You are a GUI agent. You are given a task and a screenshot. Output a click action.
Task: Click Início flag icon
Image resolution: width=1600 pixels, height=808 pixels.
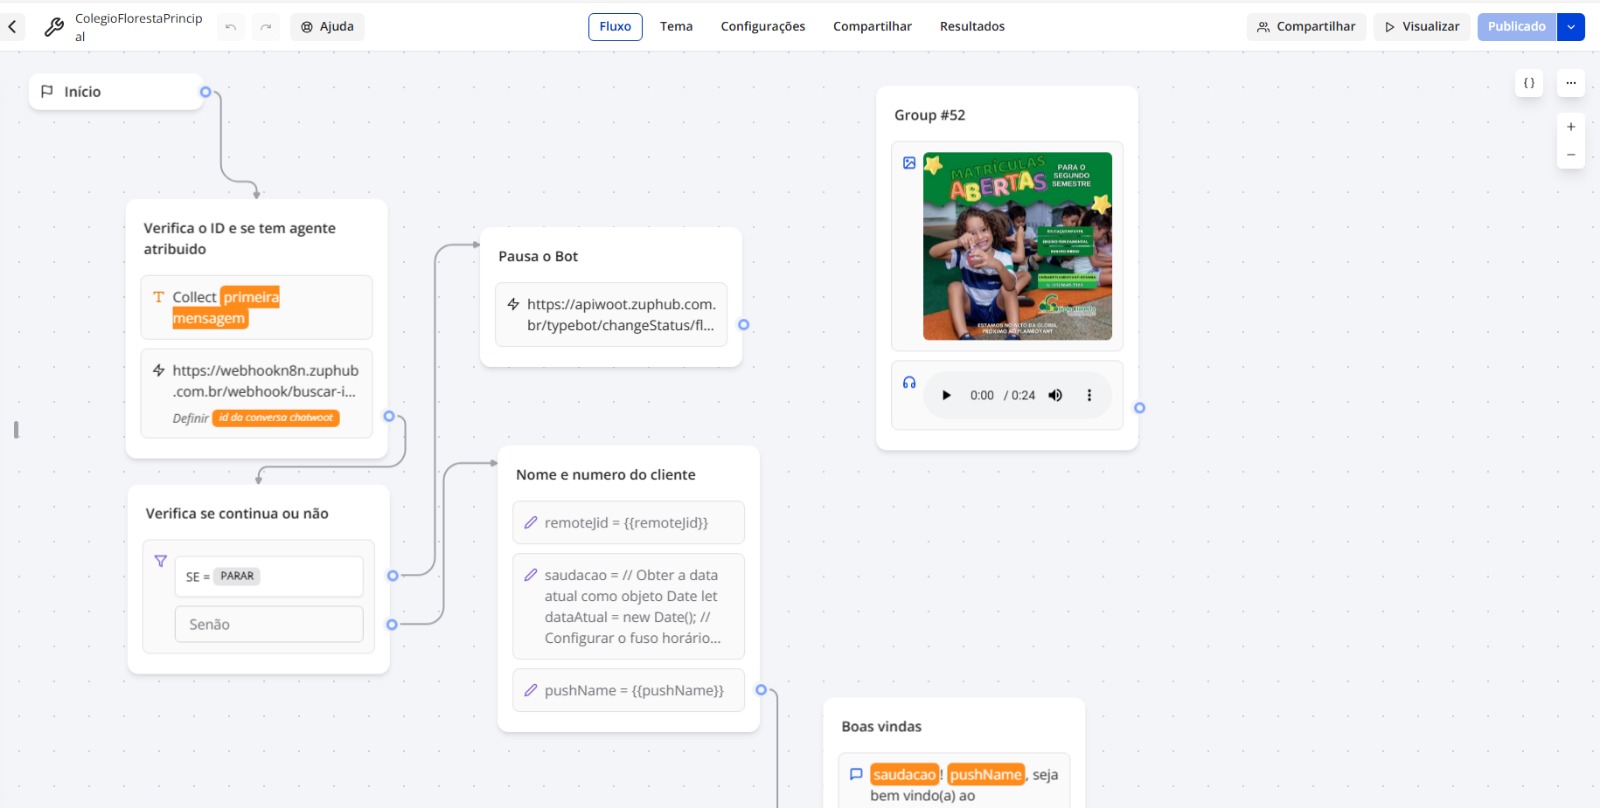47,92
